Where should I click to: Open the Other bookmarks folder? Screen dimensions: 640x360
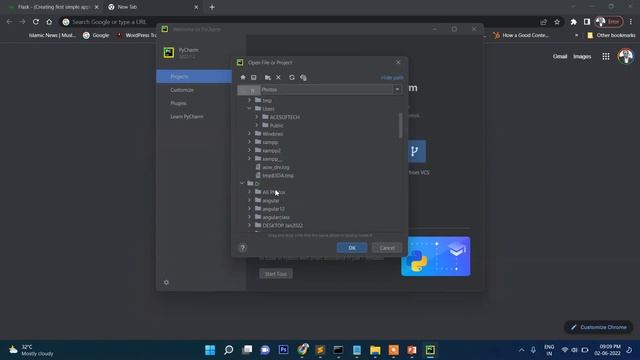tap(611, 36)
